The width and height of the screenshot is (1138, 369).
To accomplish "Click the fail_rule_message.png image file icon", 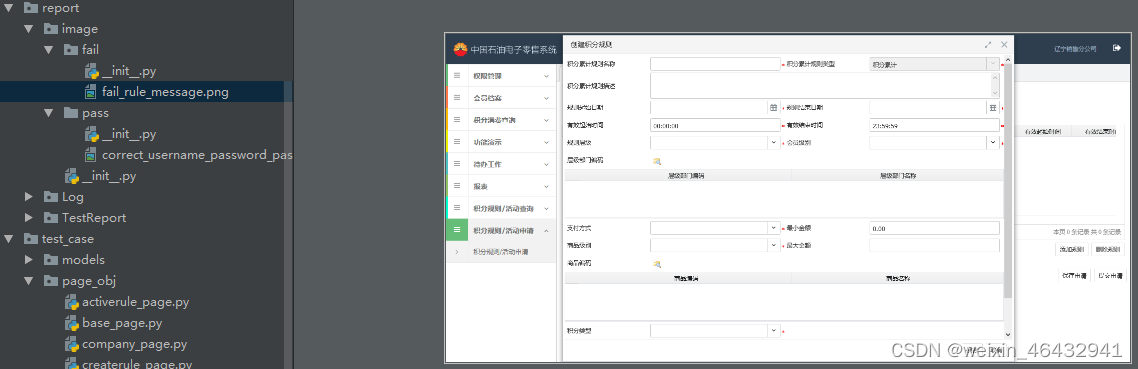I will click(91, 92).
